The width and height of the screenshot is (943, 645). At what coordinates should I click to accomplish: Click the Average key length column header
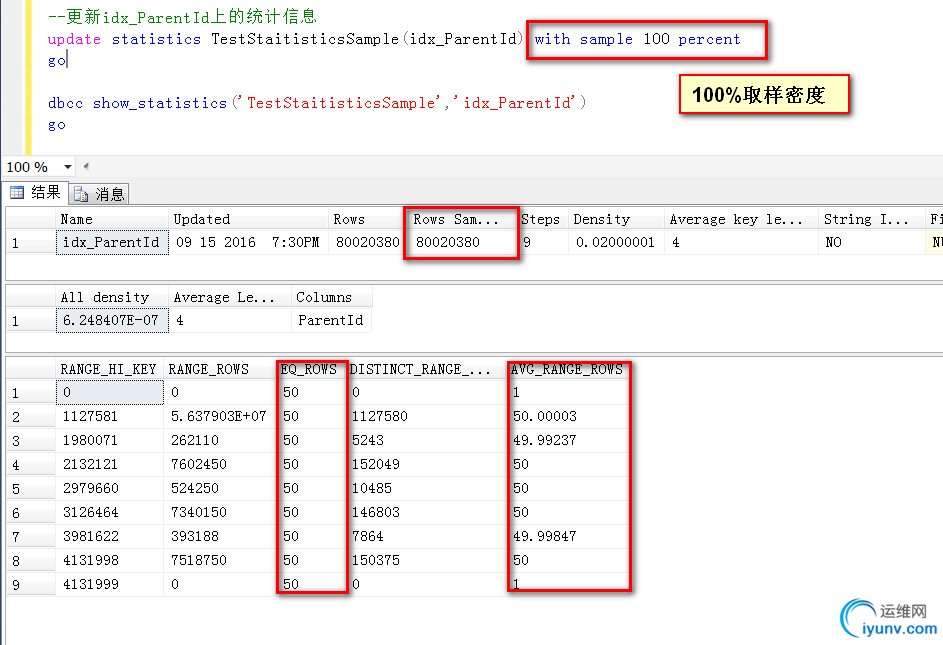coord(741,219)
